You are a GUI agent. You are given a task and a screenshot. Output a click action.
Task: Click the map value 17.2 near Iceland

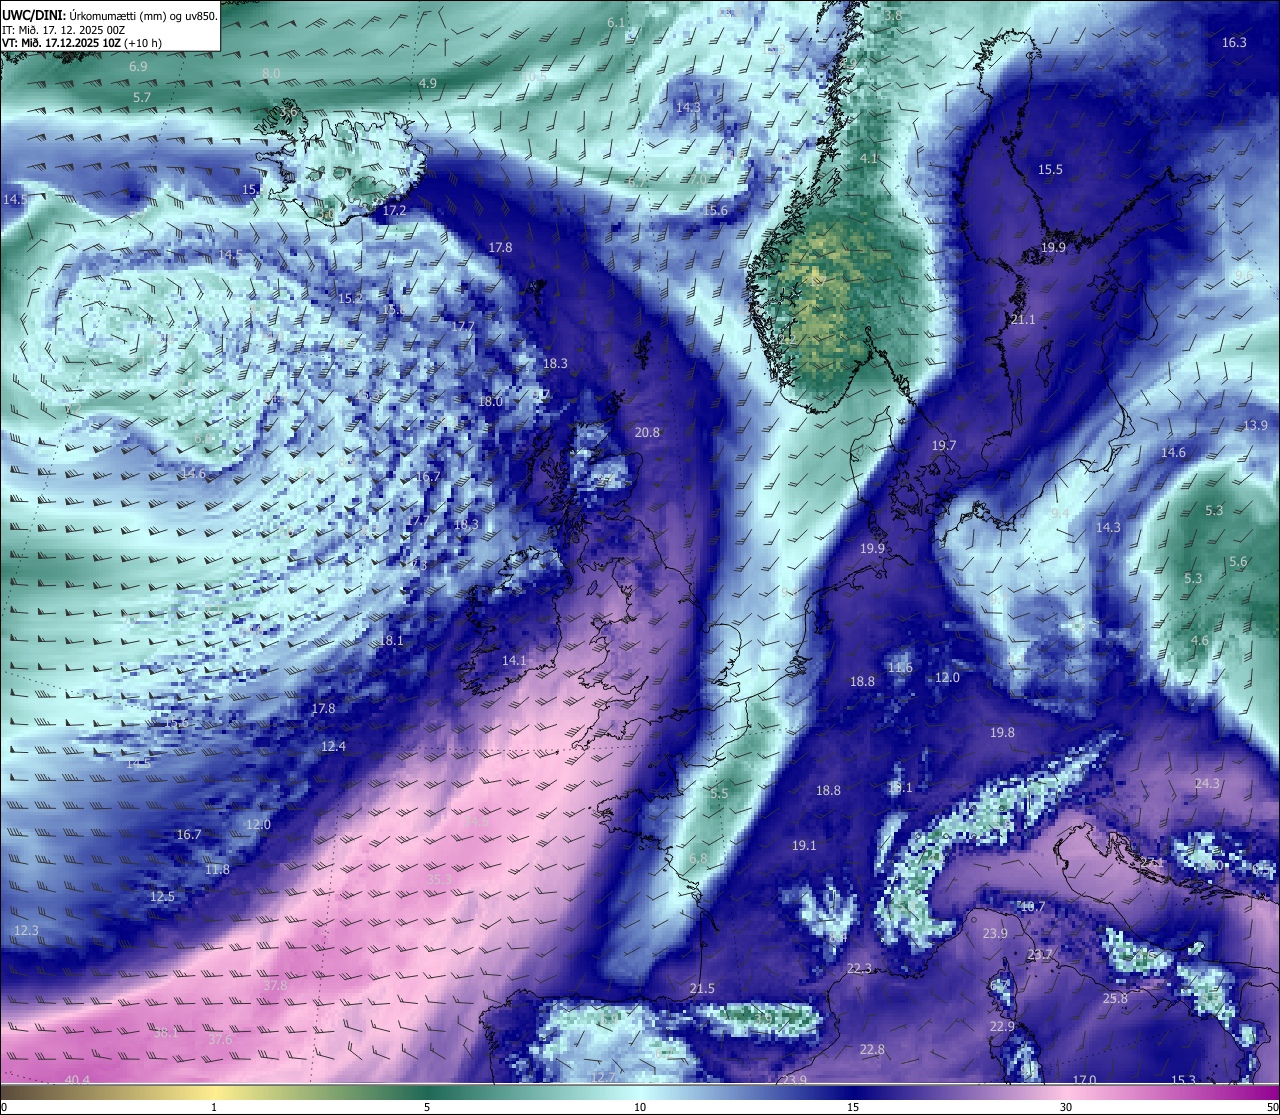coord(394,211)
